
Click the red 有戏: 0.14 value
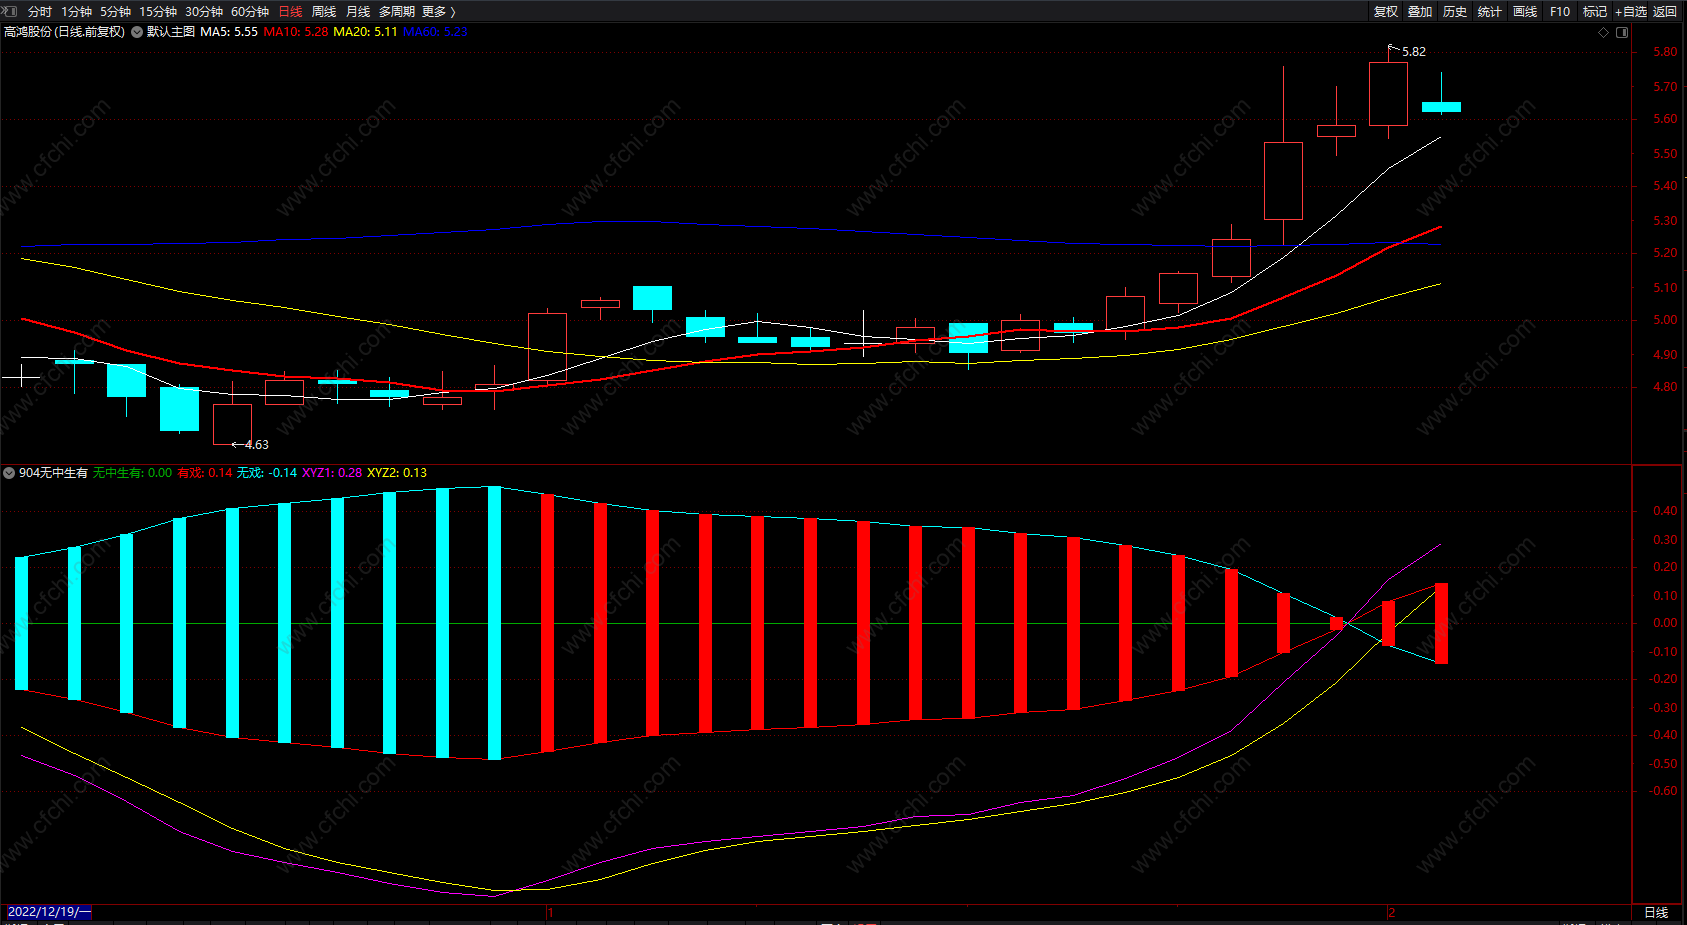[205, 473]
